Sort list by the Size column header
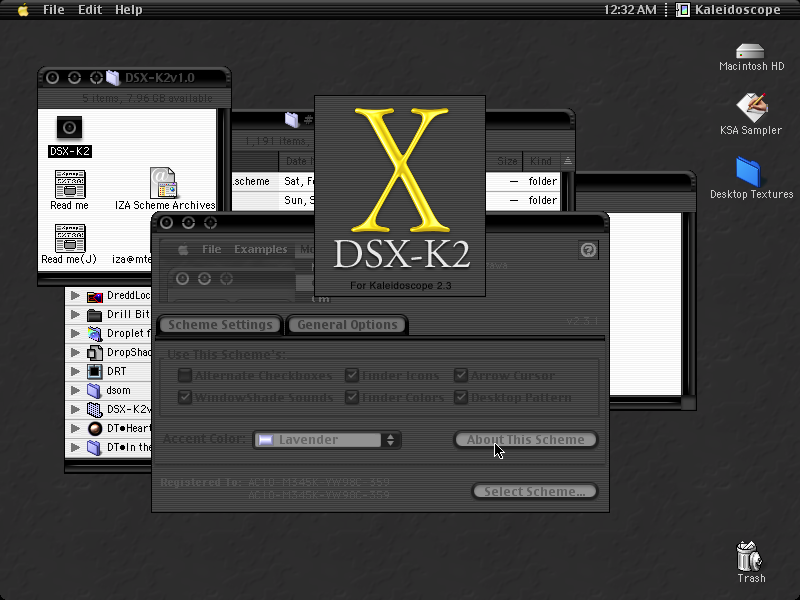Viewport: 800px width, 600px height. pyautogui.click(x=505, y=161)
